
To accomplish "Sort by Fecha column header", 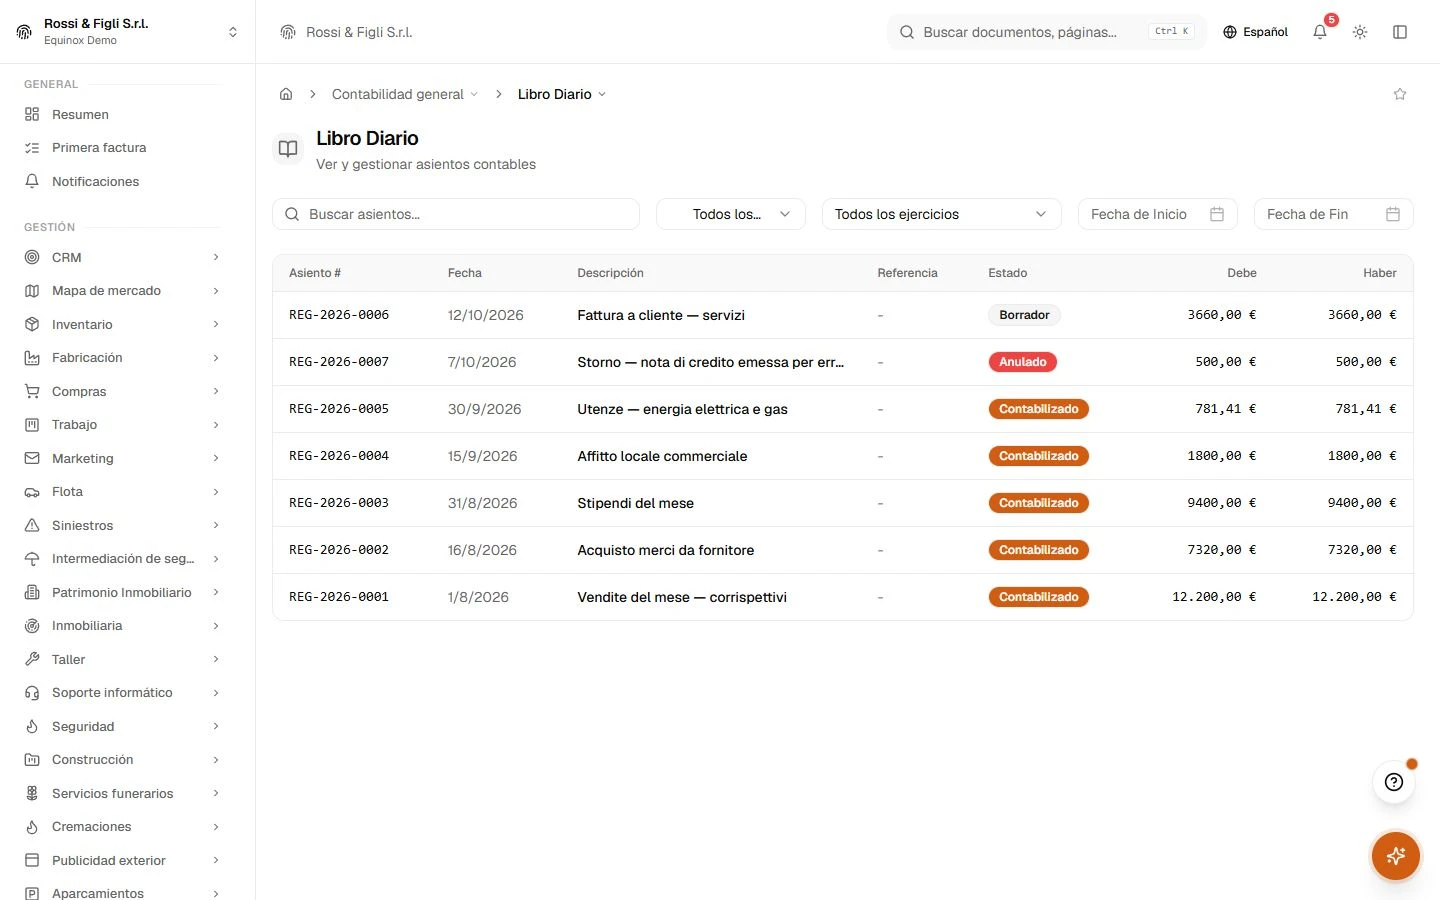I will click(465, 273).
